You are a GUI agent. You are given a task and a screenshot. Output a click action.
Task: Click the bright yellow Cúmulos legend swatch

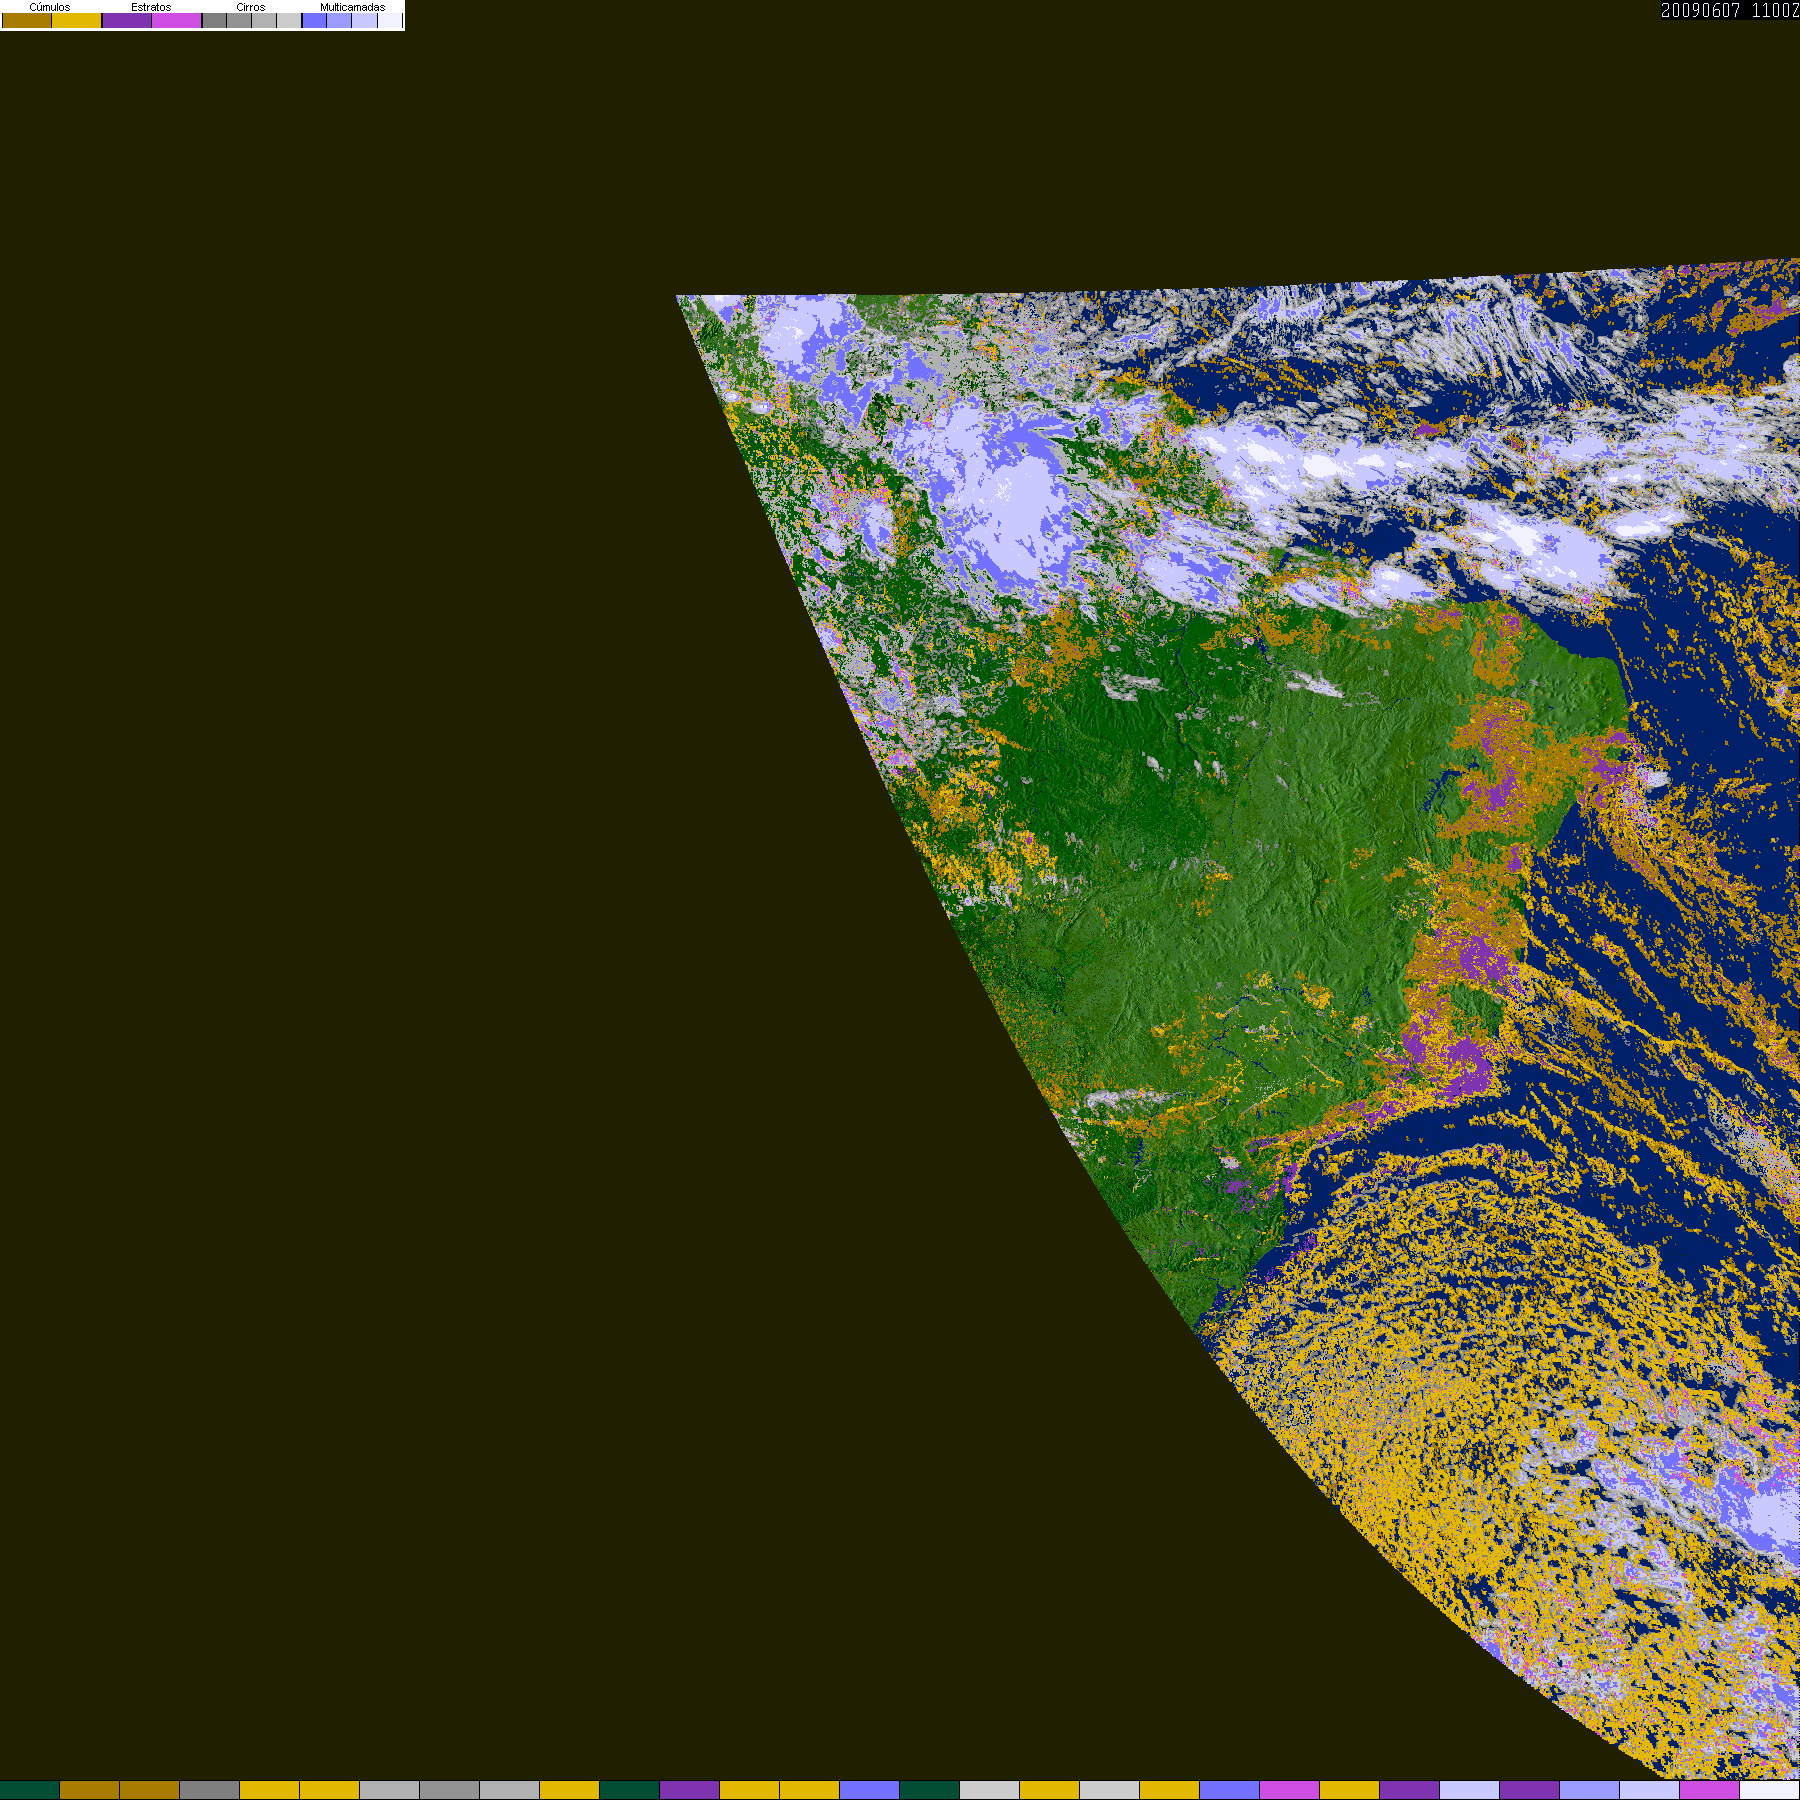click(77, 20)
